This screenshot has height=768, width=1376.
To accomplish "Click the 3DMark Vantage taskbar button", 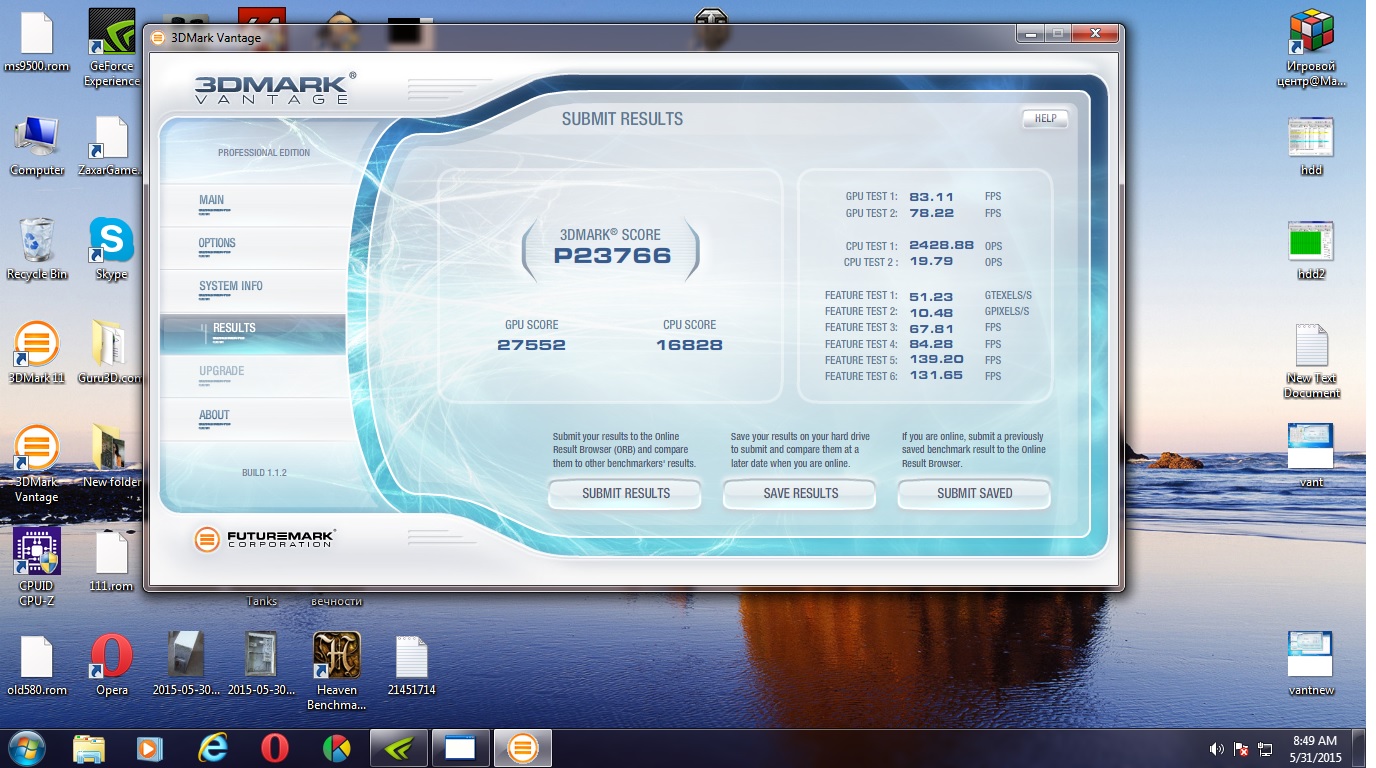I will [522, 748].
